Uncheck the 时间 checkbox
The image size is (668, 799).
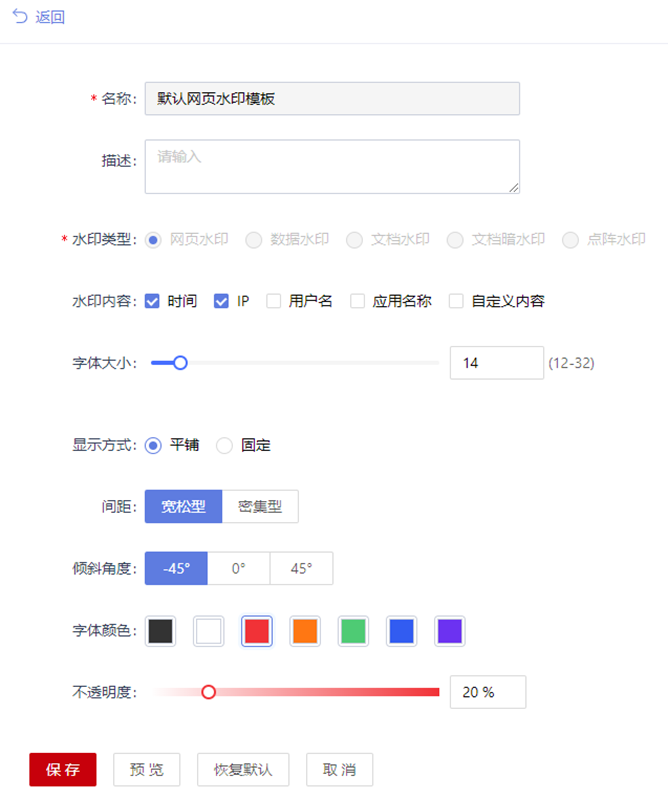[152, 301]
